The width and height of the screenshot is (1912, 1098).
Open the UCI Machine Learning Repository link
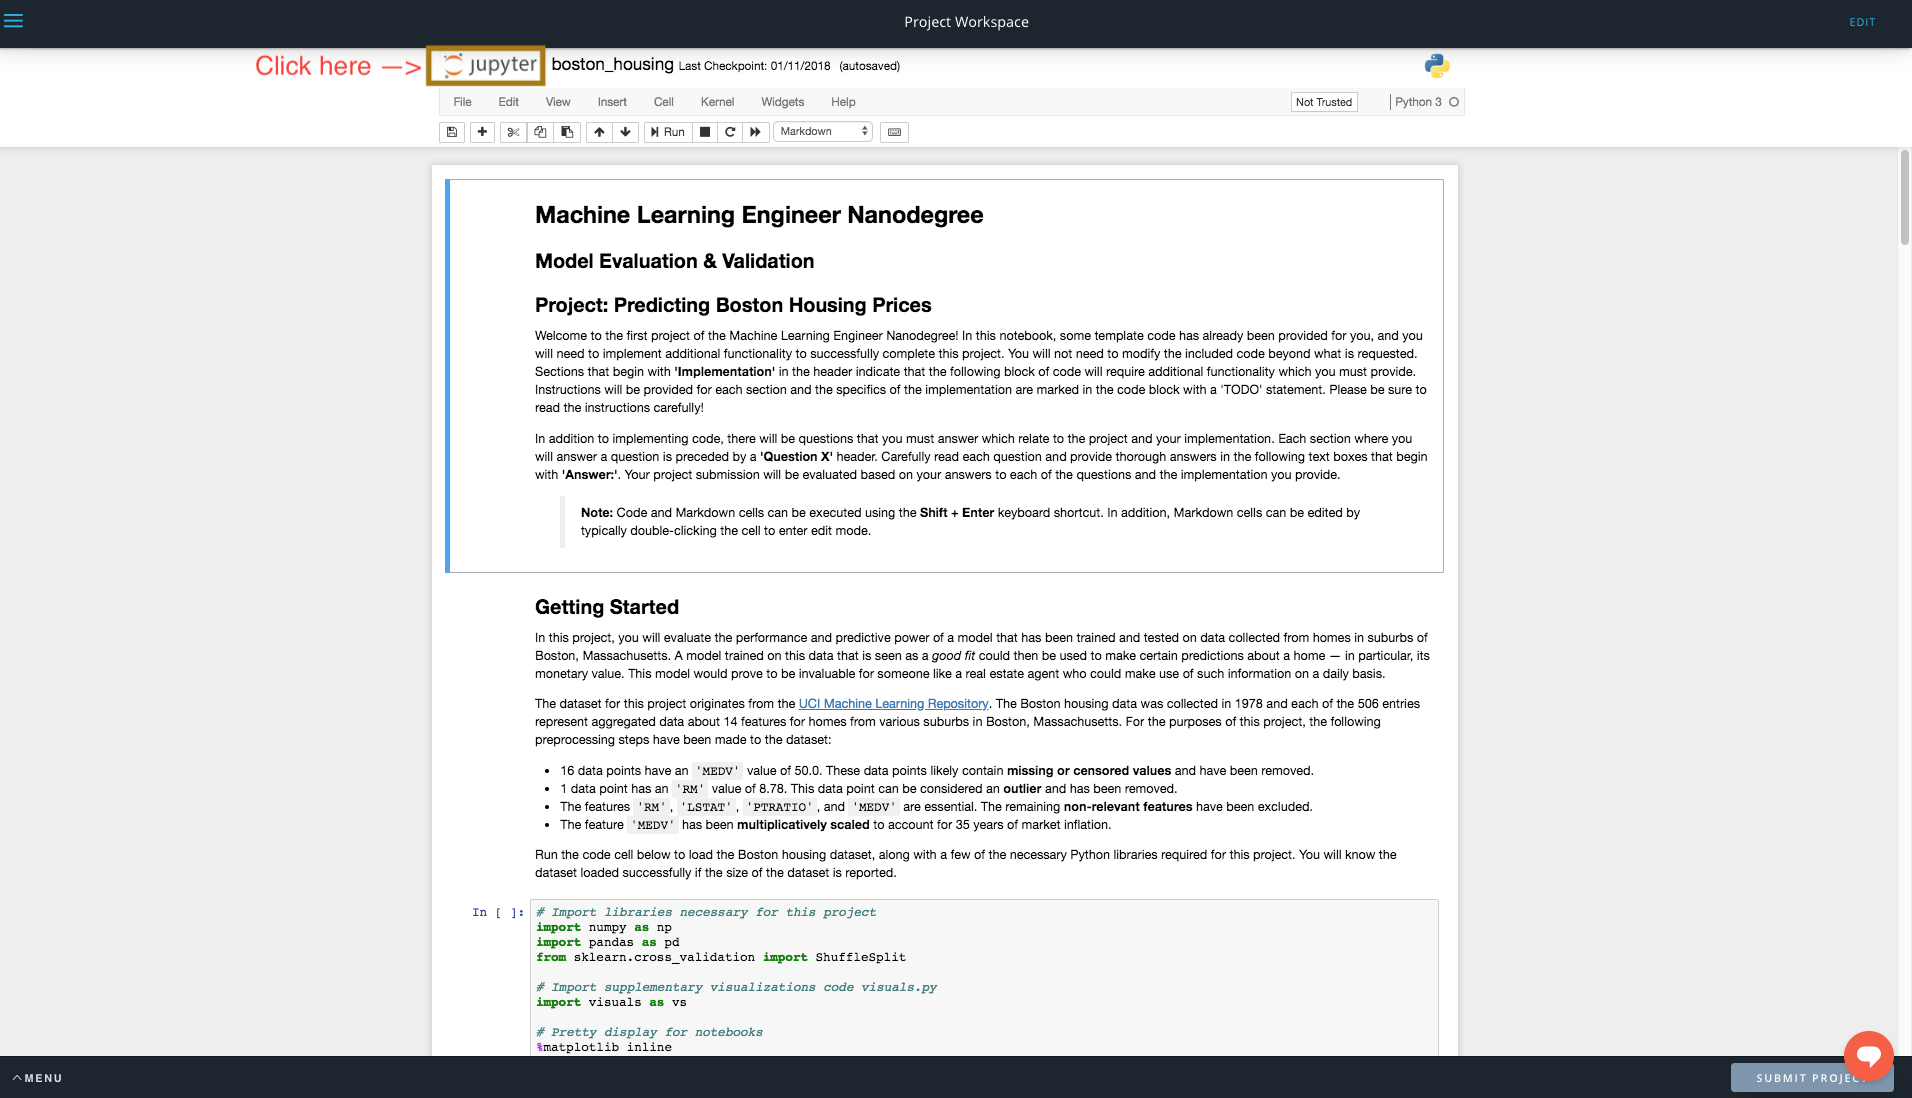coord(893,704)
